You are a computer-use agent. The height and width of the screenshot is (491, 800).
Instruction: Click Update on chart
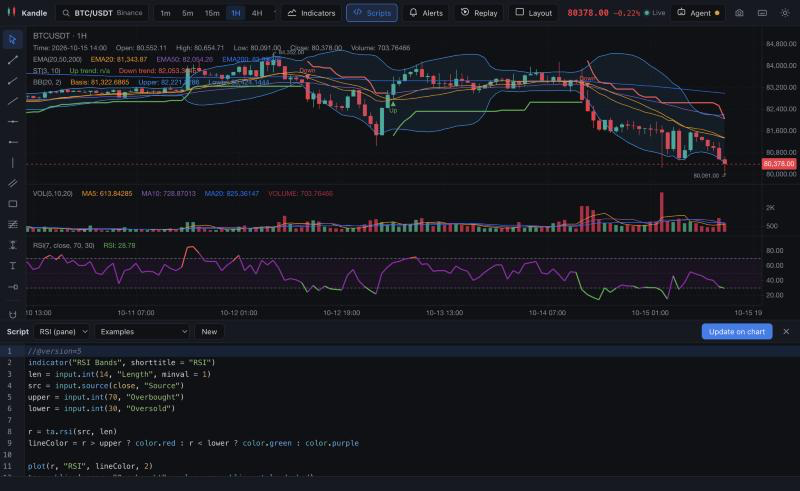[737, 332]
